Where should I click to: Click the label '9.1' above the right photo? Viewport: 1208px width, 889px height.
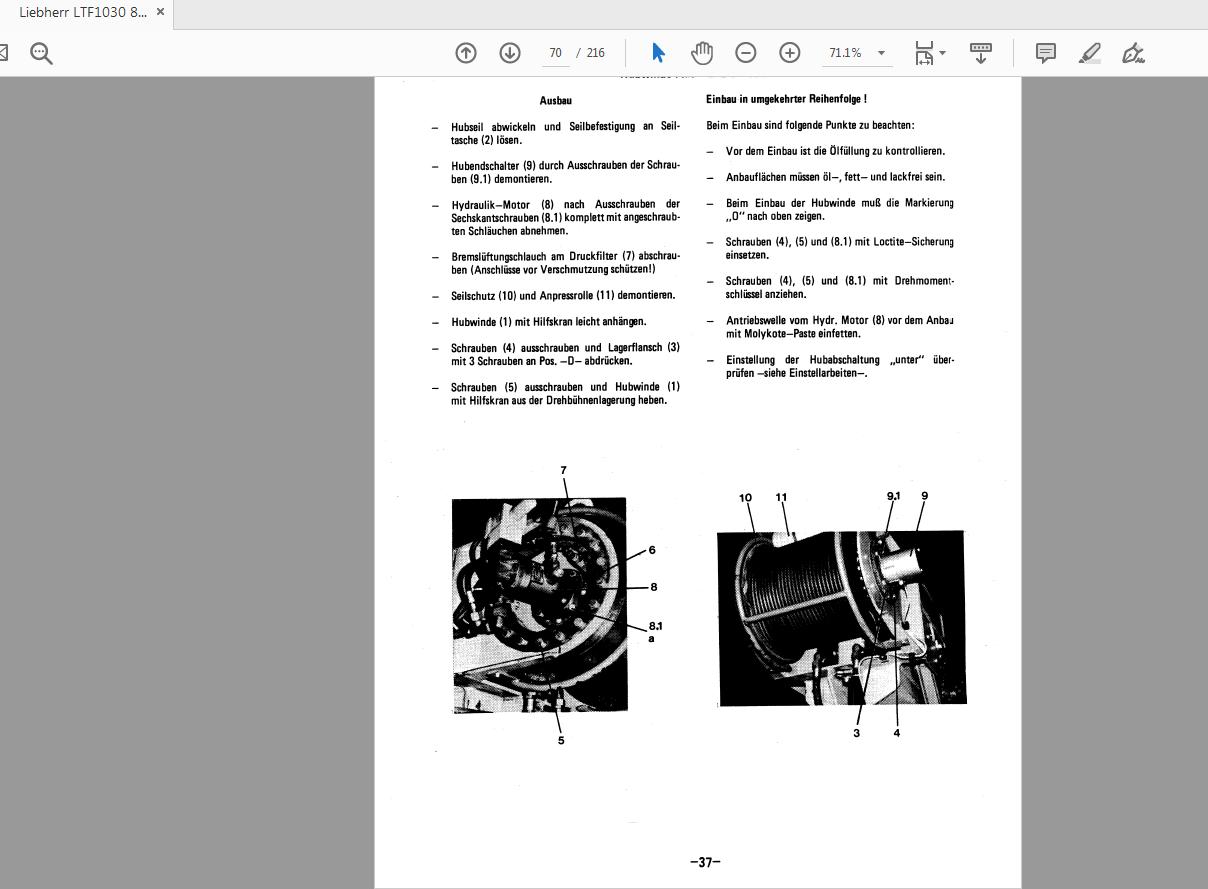point(893,496)
